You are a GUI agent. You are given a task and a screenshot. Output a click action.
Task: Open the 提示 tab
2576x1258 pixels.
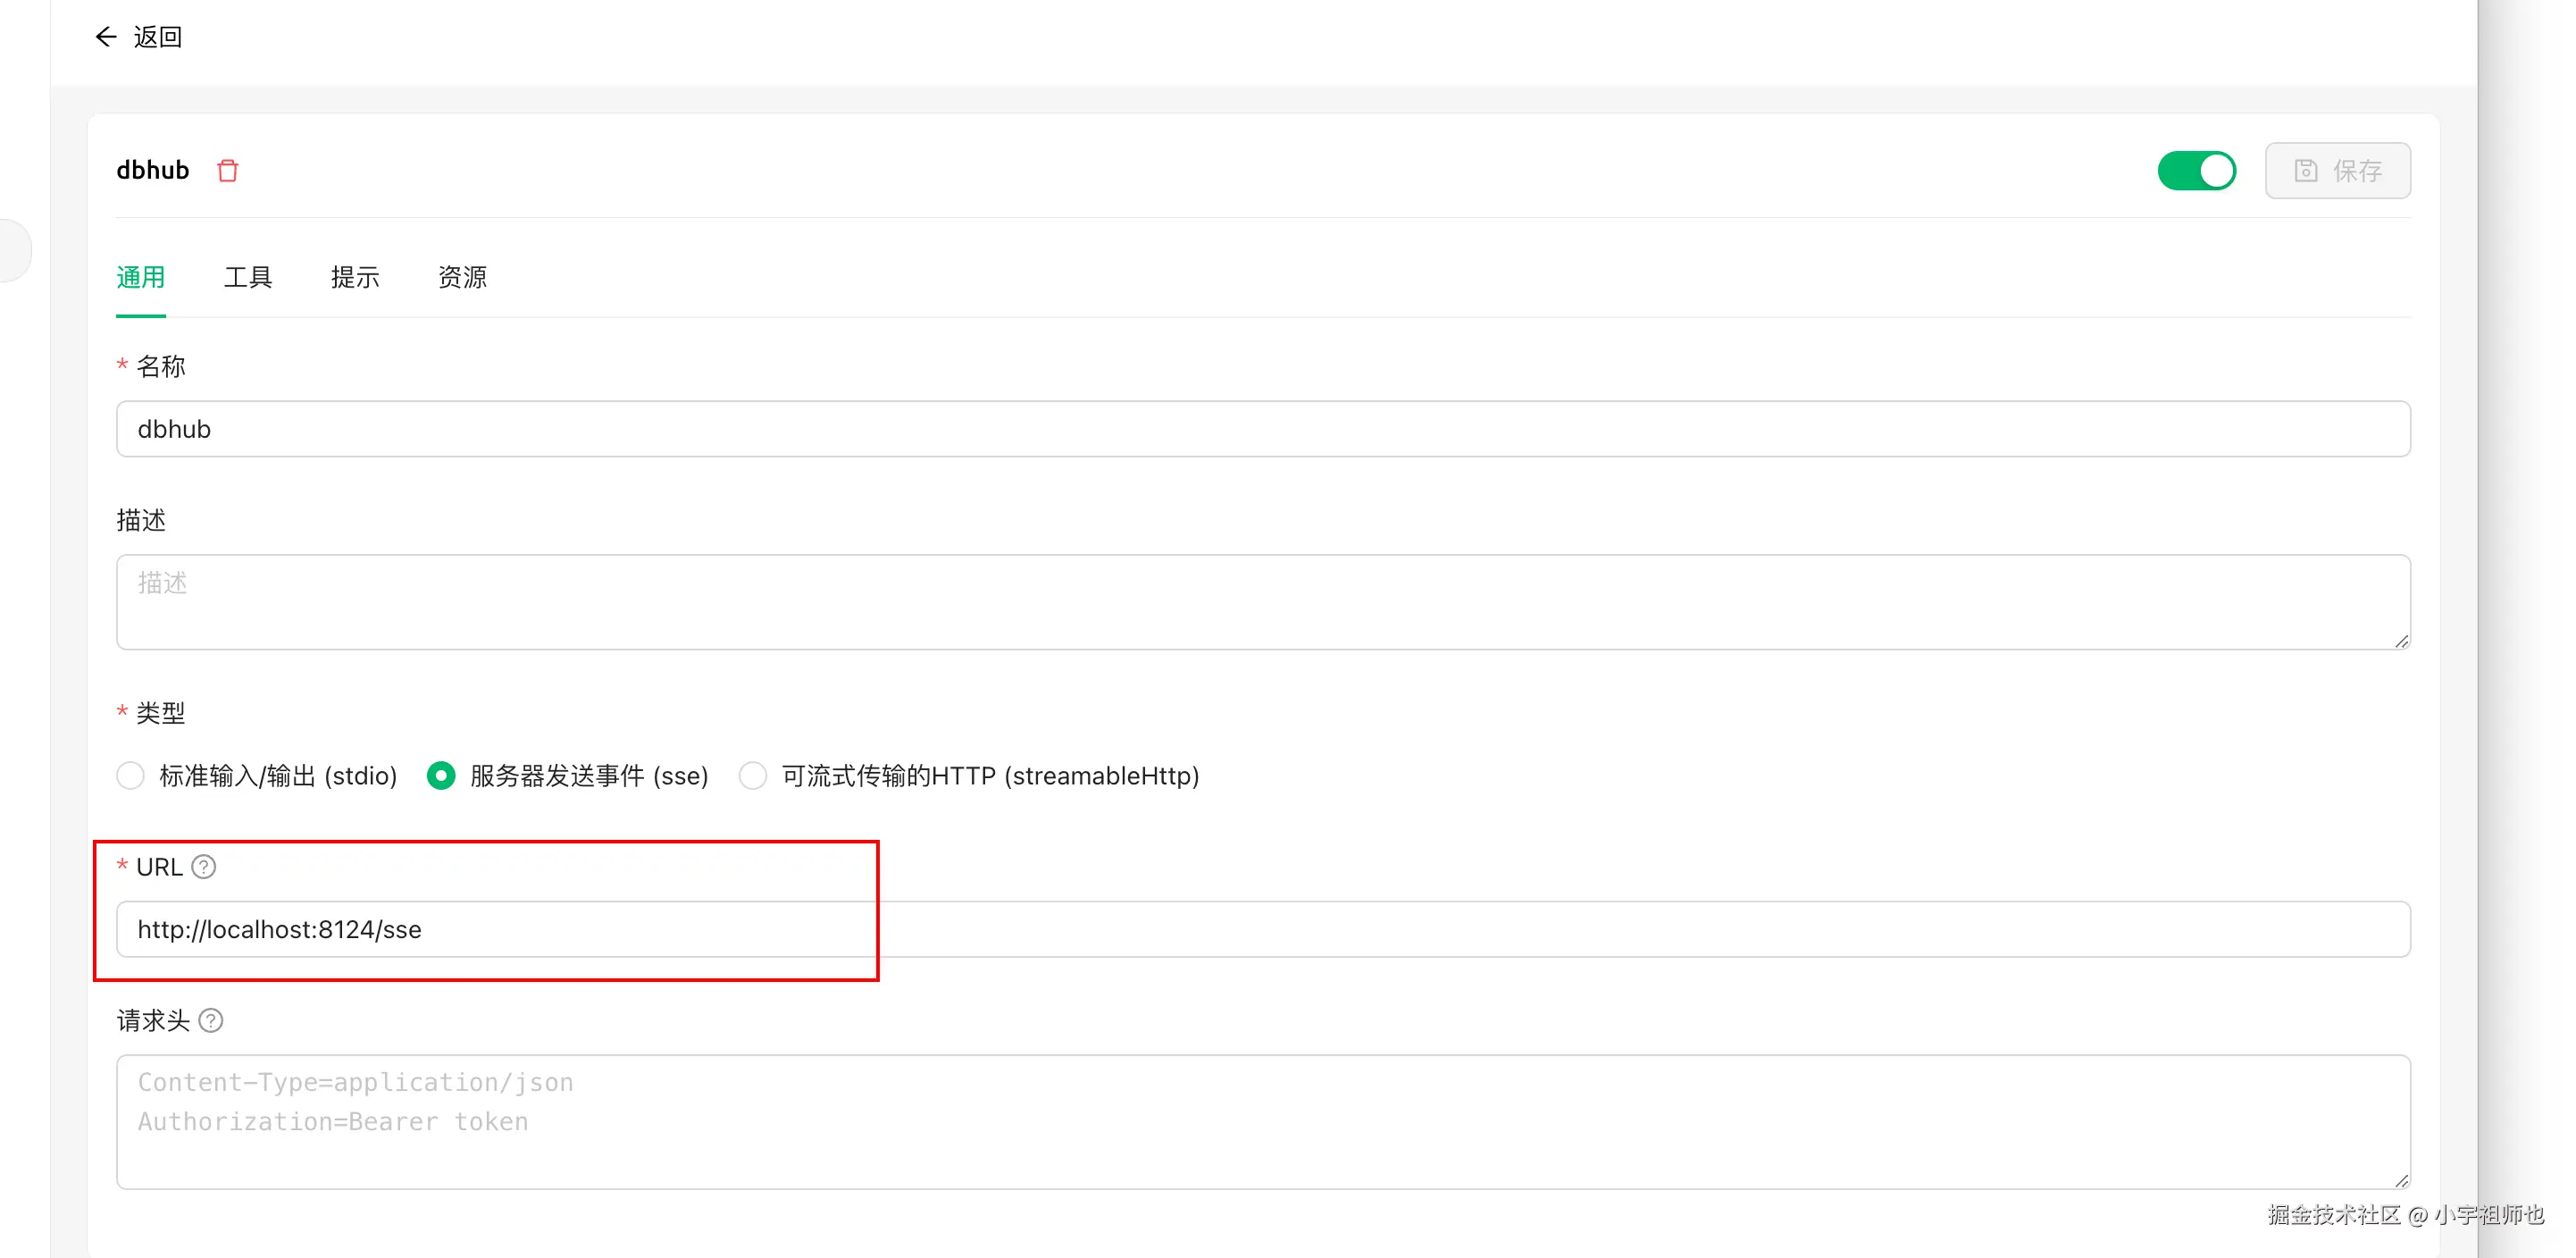pos(355,277)
